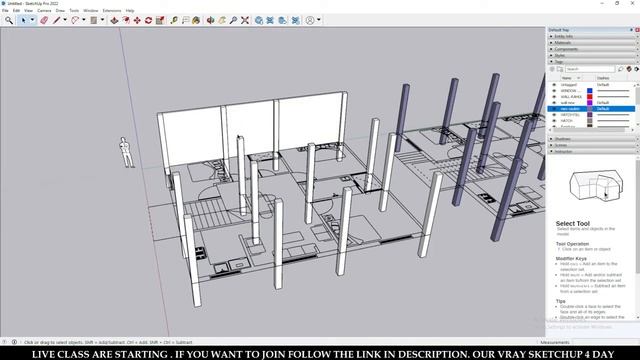Activate the Arc tool
This screenshot has width=640, height=360.
click(75, 20)
